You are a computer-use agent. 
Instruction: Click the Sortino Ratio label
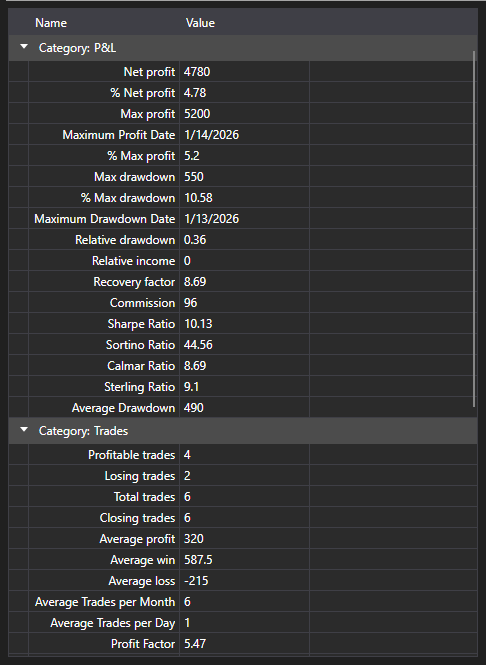(140, 345)
